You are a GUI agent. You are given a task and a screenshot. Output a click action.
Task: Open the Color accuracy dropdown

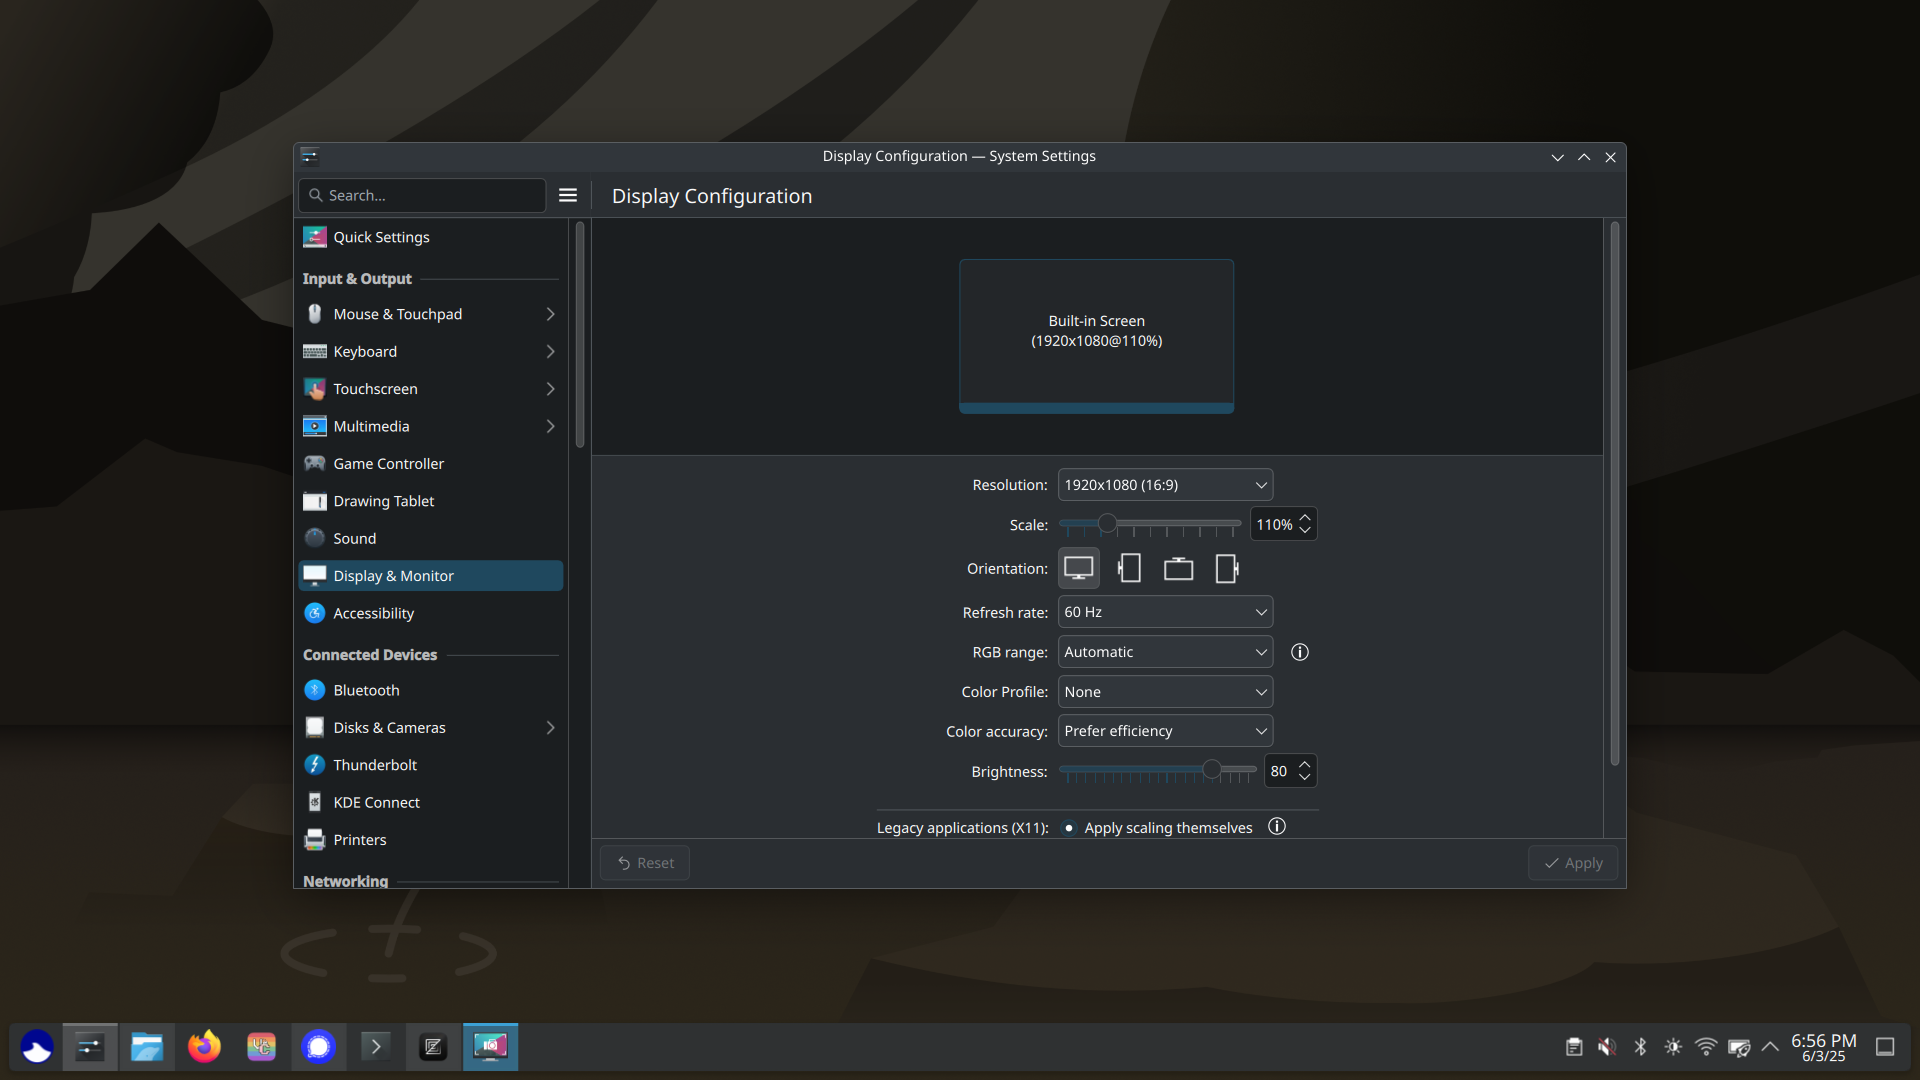click(x=1165, y=731)
